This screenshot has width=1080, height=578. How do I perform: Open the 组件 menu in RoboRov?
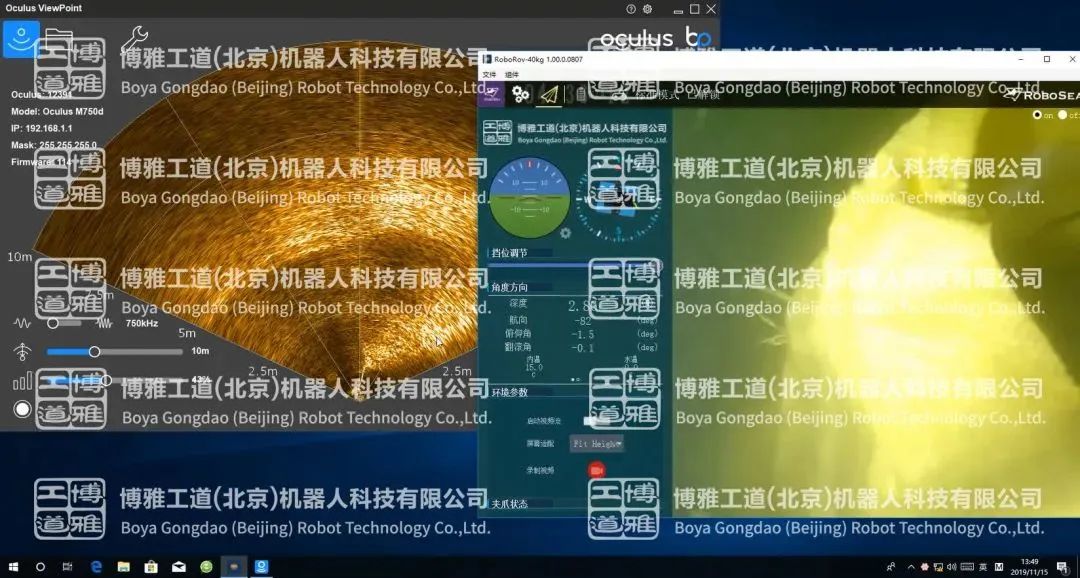[x=512, y=74]
